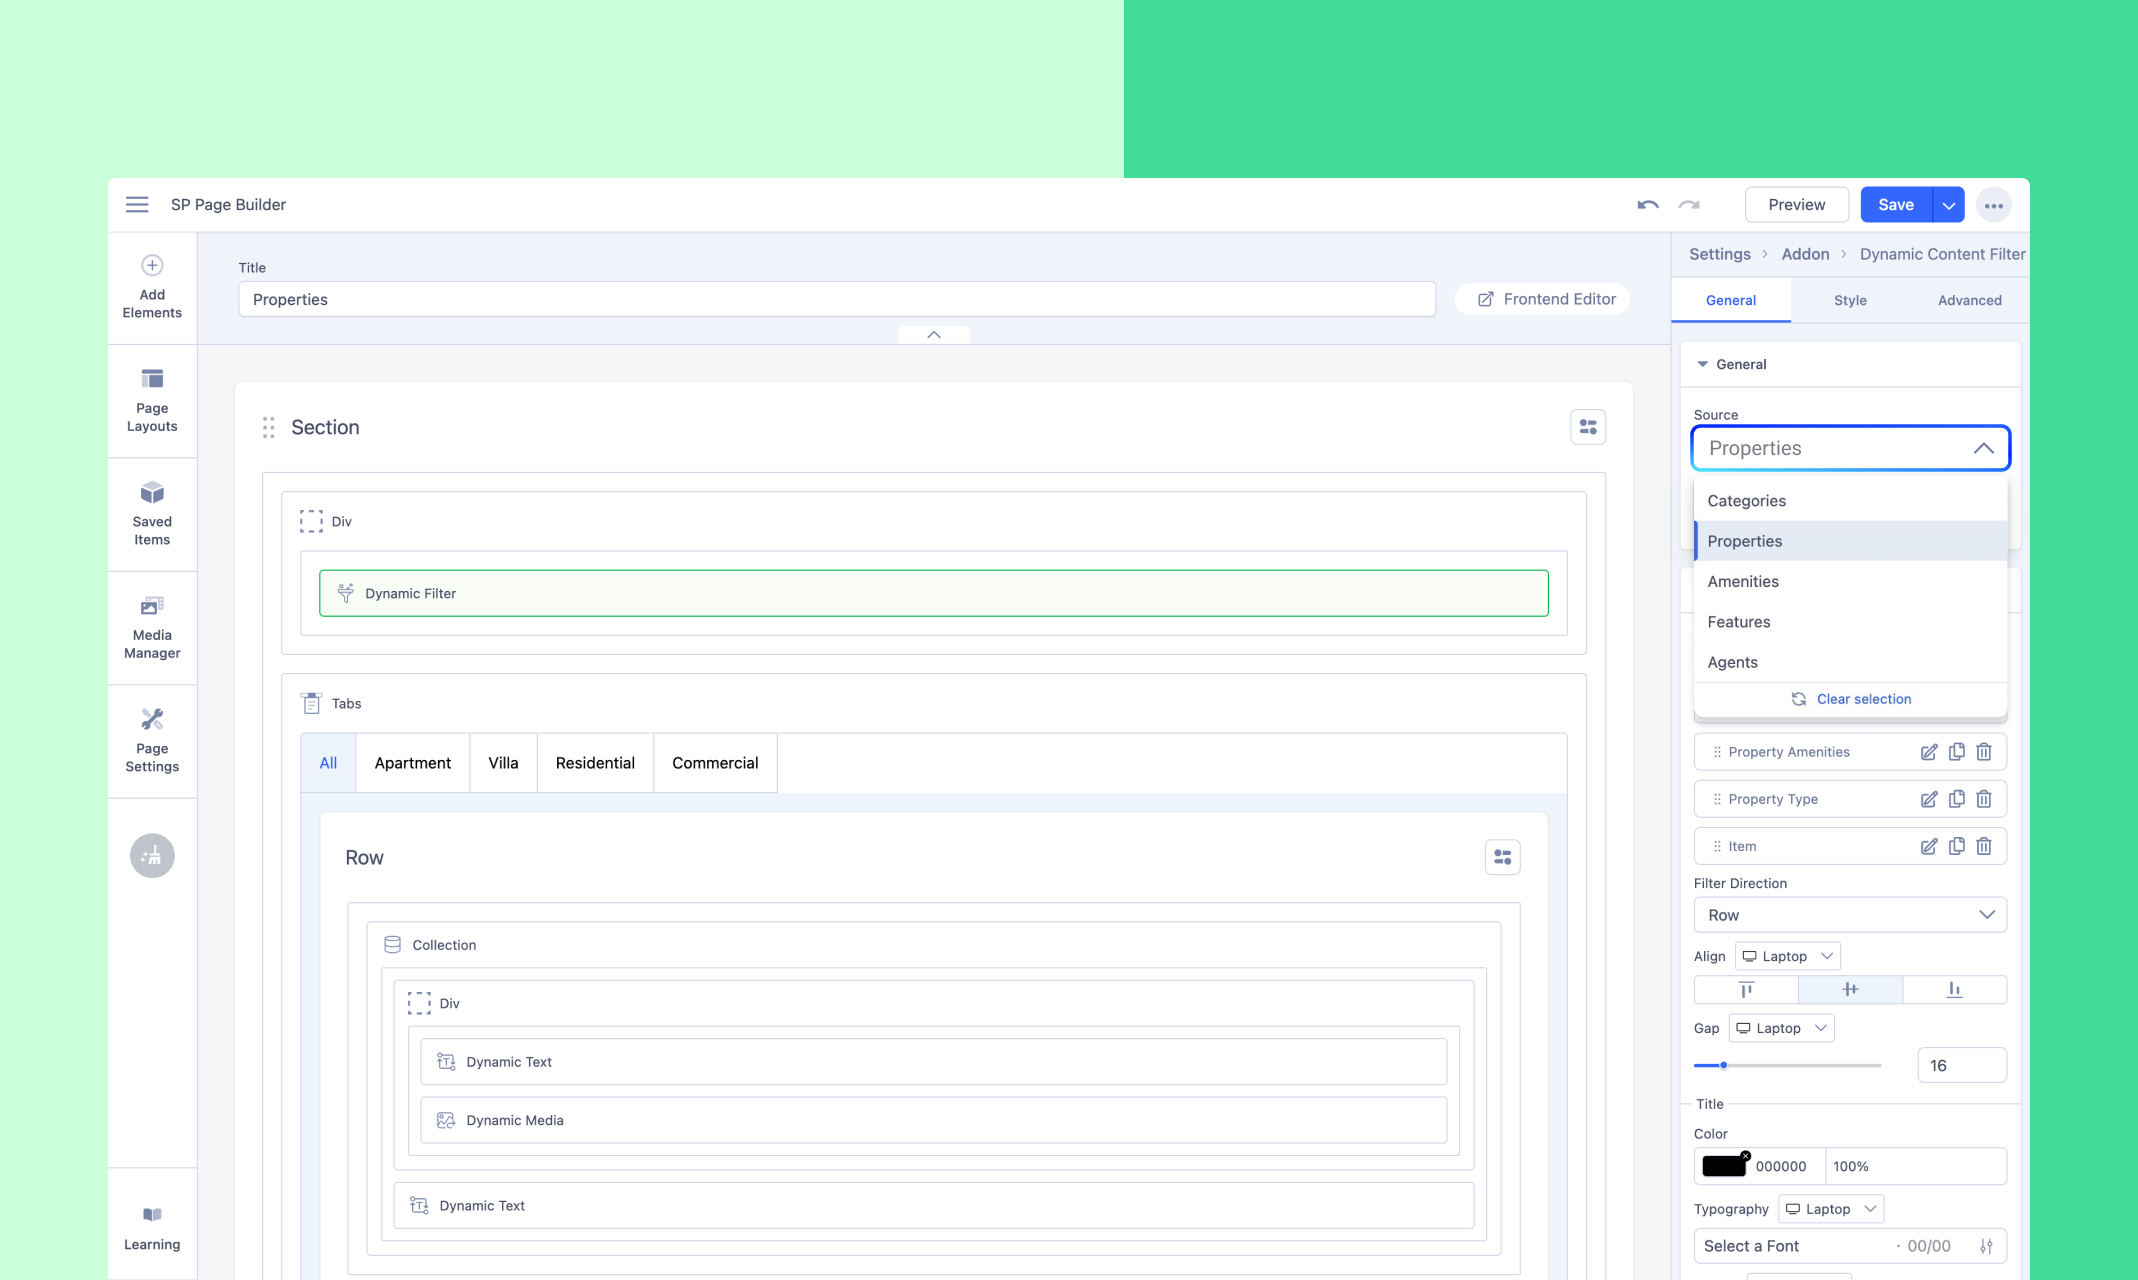Image resolution: width=2138 pixels, height=1280 pixels.
Task: Open the hamburger menu icon
Action: coord(137,204)
